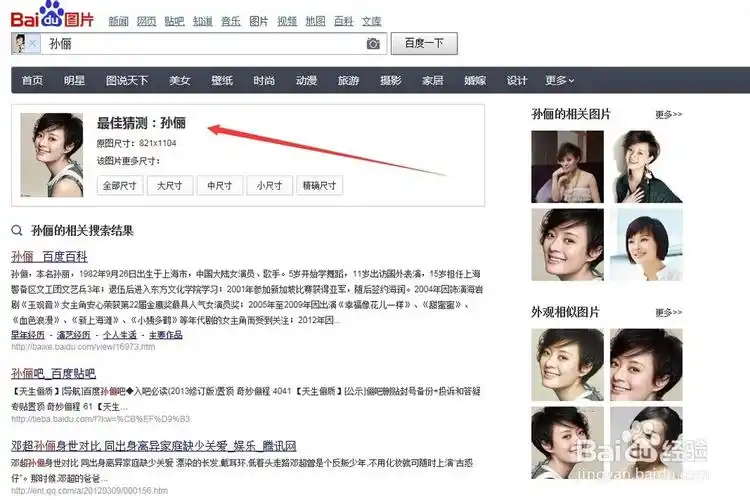Click the 最佳猜测：孙俪 heading

click(141, 123)
